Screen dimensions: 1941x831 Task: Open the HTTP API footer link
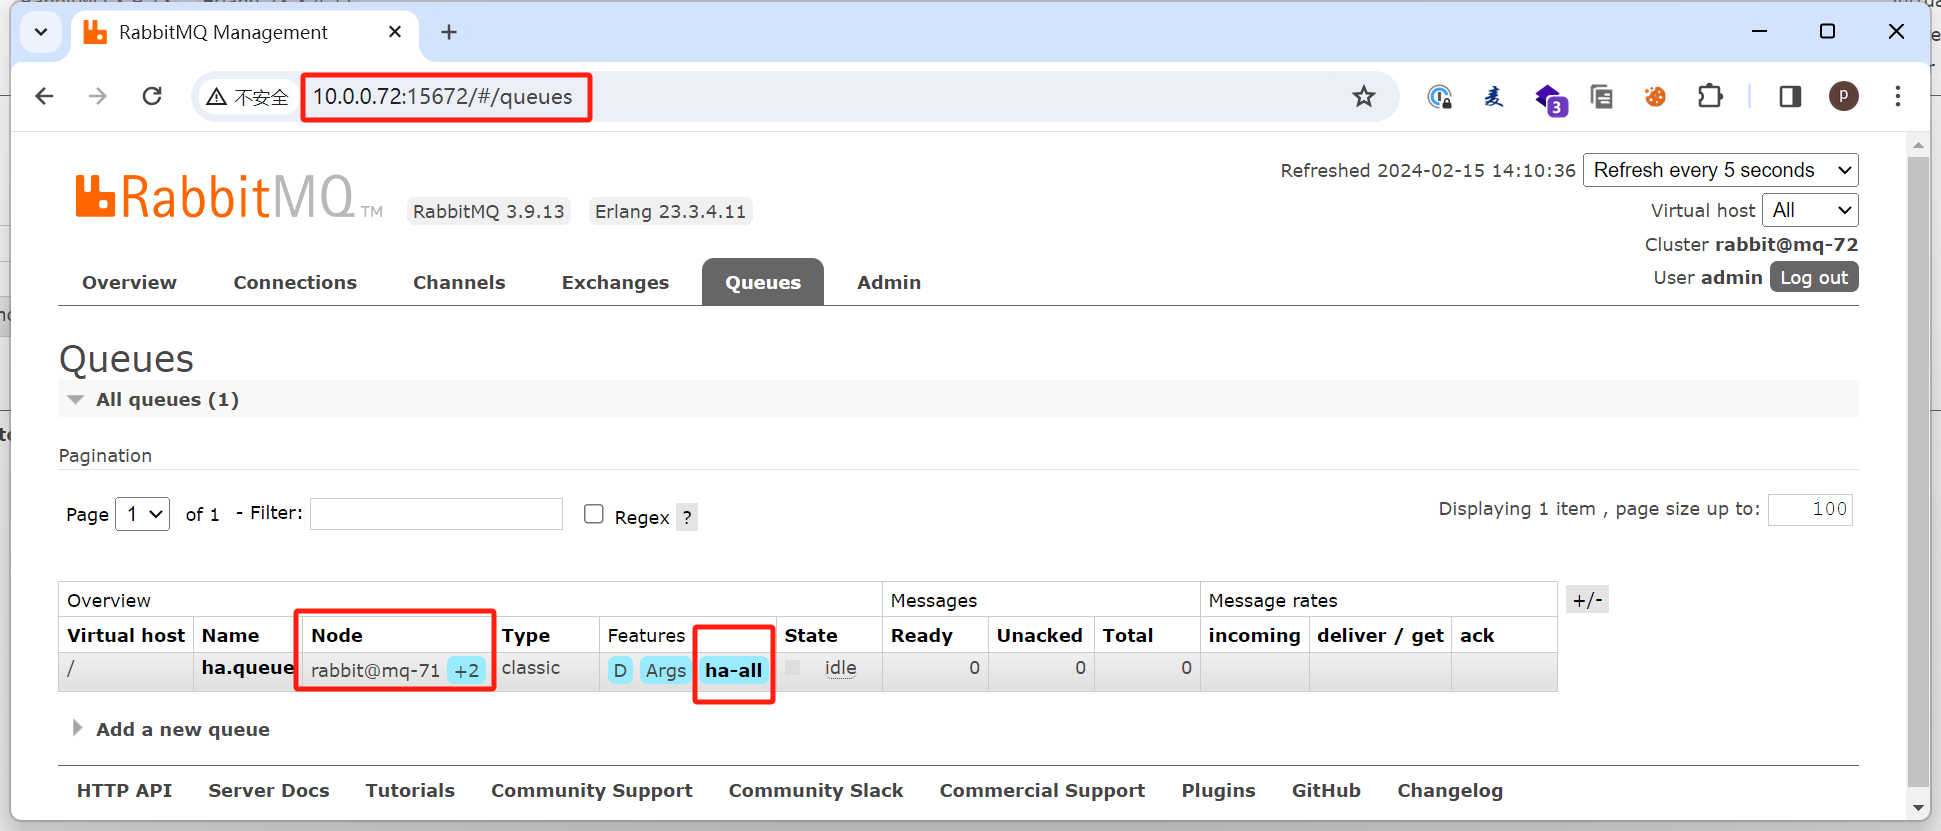tap(124, 790)
